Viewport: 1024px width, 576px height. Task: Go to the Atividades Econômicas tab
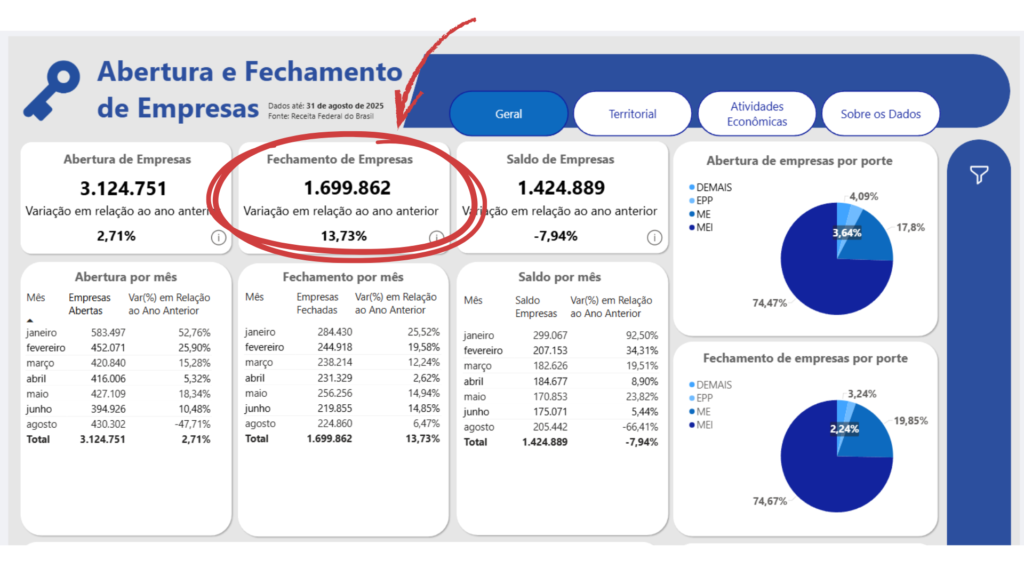coord(758,114)
